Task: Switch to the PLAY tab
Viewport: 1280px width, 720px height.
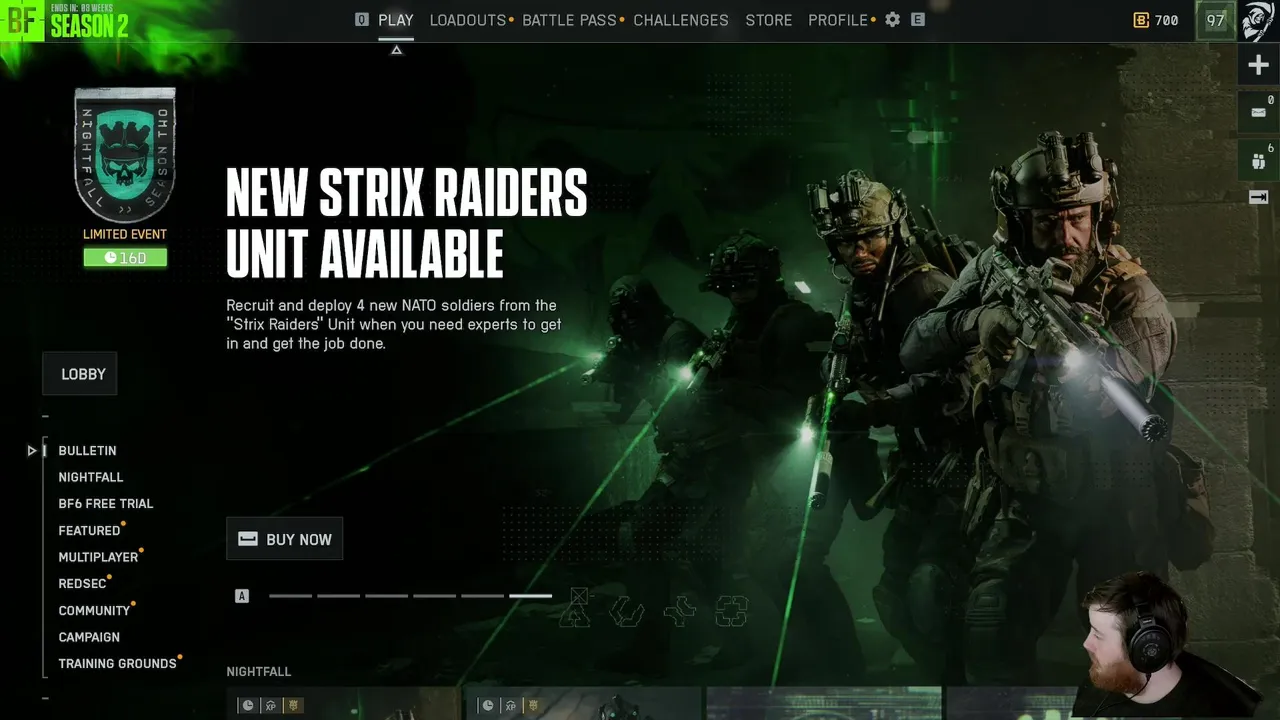Action: coord(396,20)
